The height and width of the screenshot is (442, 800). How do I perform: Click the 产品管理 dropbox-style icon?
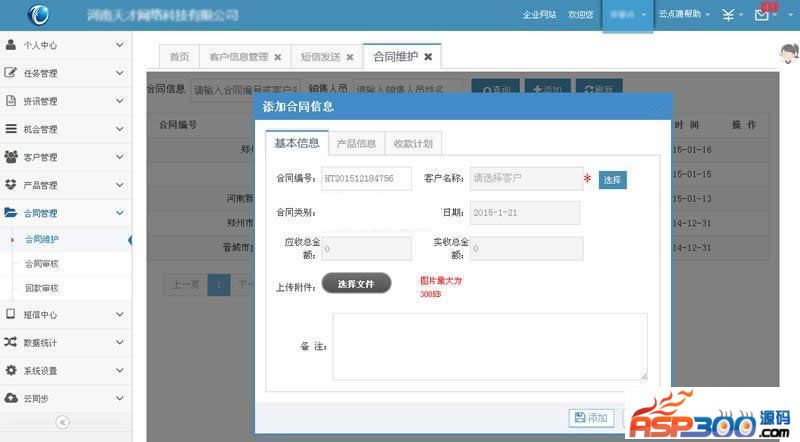(x=10, y=184)
